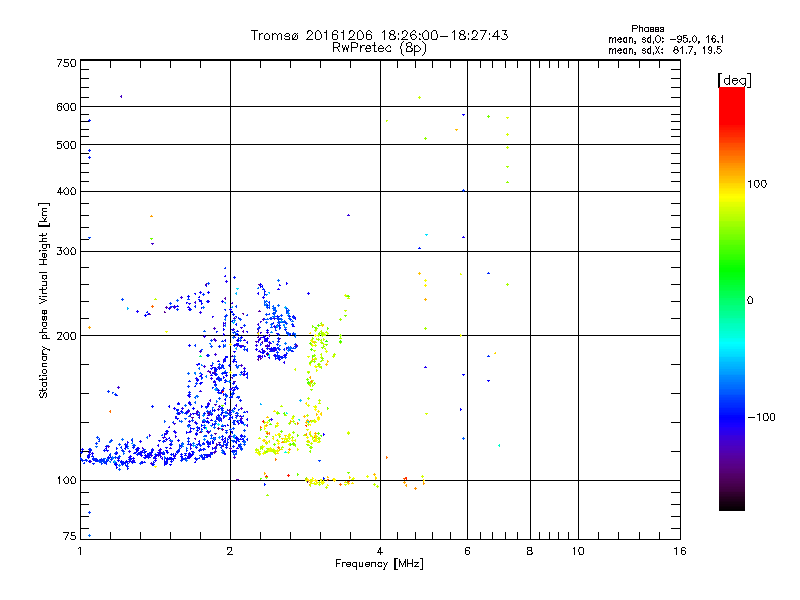Click the '1' x-axis tick label
The height and width of the screenshot is (600, 800).
pos(80,551)
